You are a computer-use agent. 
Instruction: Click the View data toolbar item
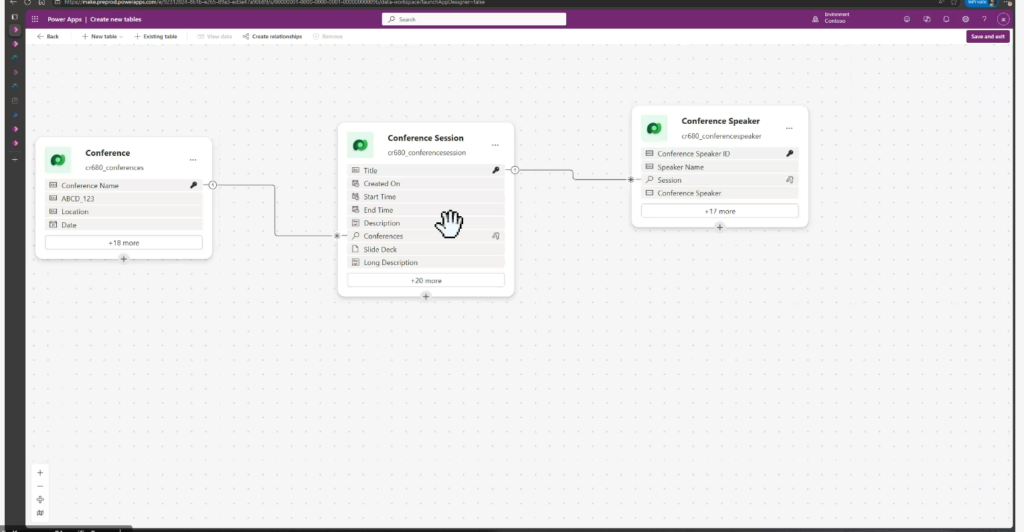pos(215,37)
